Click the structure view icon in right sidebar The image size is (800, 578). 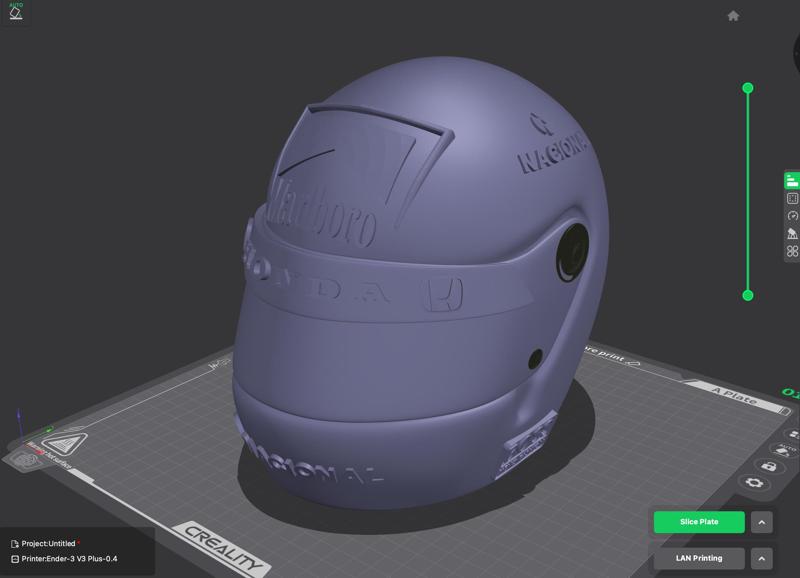792,198
